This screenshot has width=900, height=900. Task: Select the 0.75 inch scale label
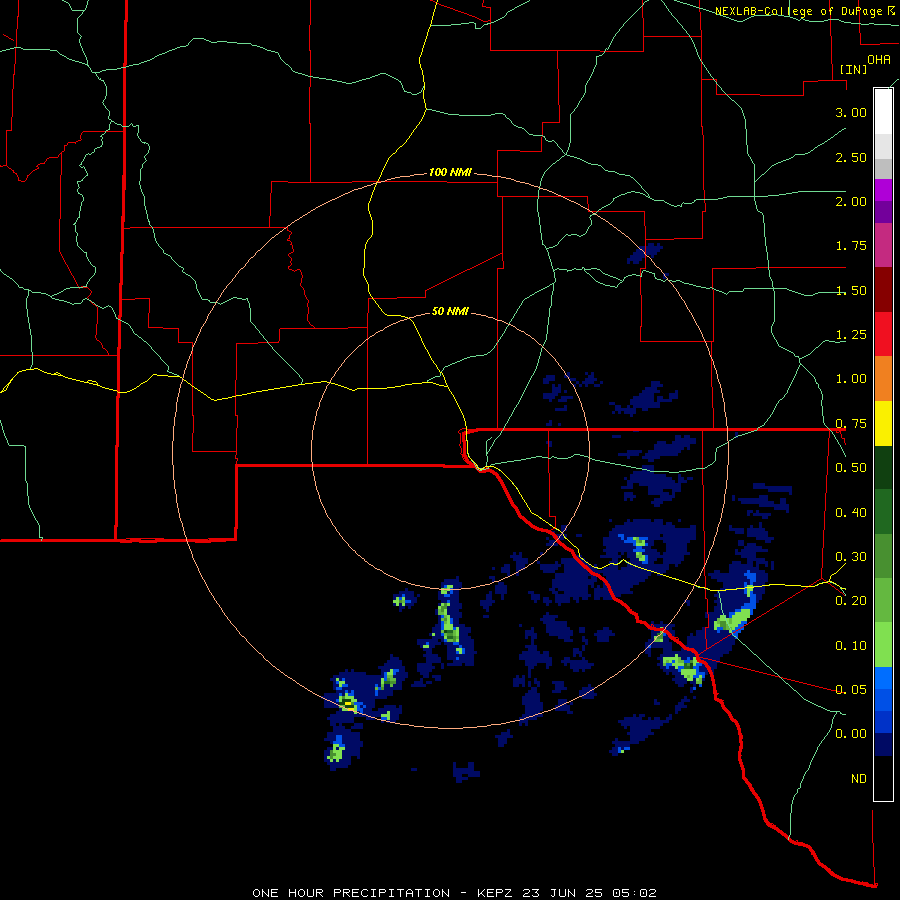pyautogui.click(x=851, y=424)
